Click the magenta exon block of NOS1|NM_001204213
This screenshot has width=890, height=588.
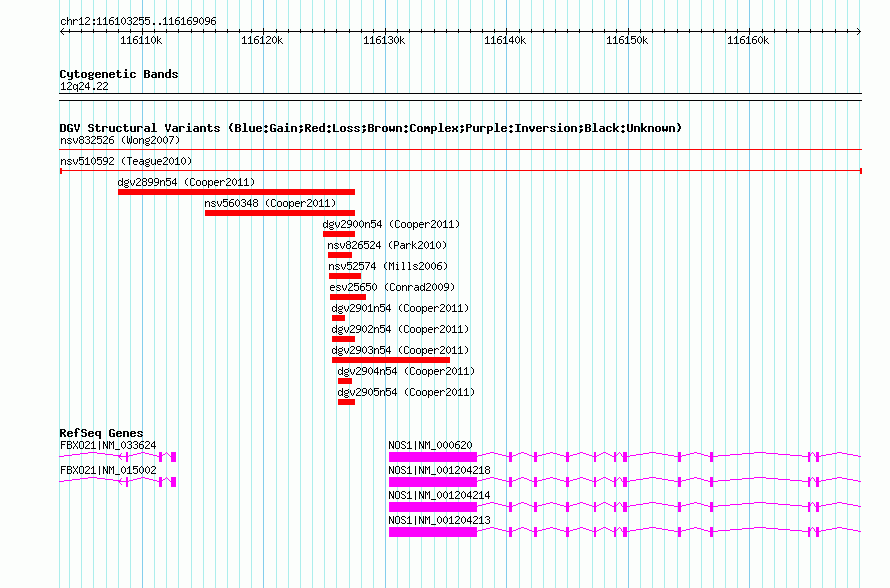pos(433,532)
